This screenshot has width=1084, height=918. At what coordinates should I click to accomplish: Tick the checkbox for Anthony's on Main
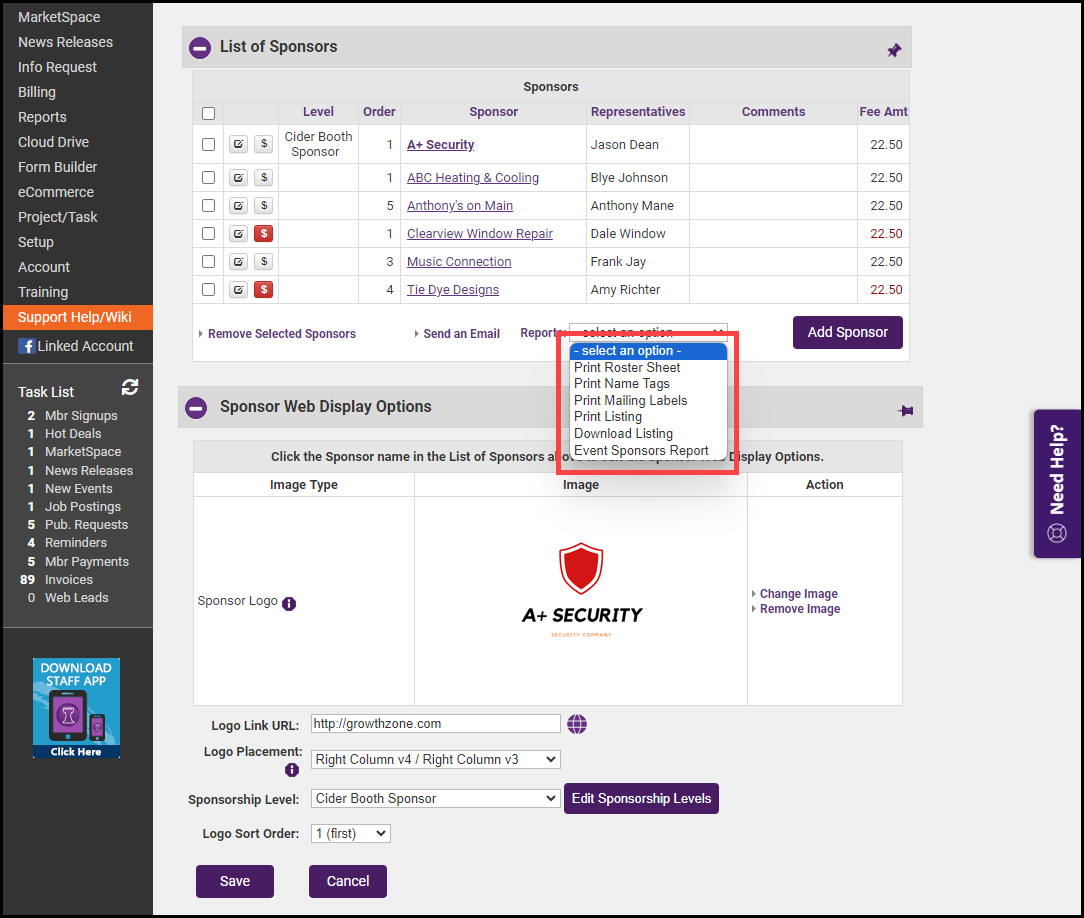pyautogui.click(x=208, y=206)
